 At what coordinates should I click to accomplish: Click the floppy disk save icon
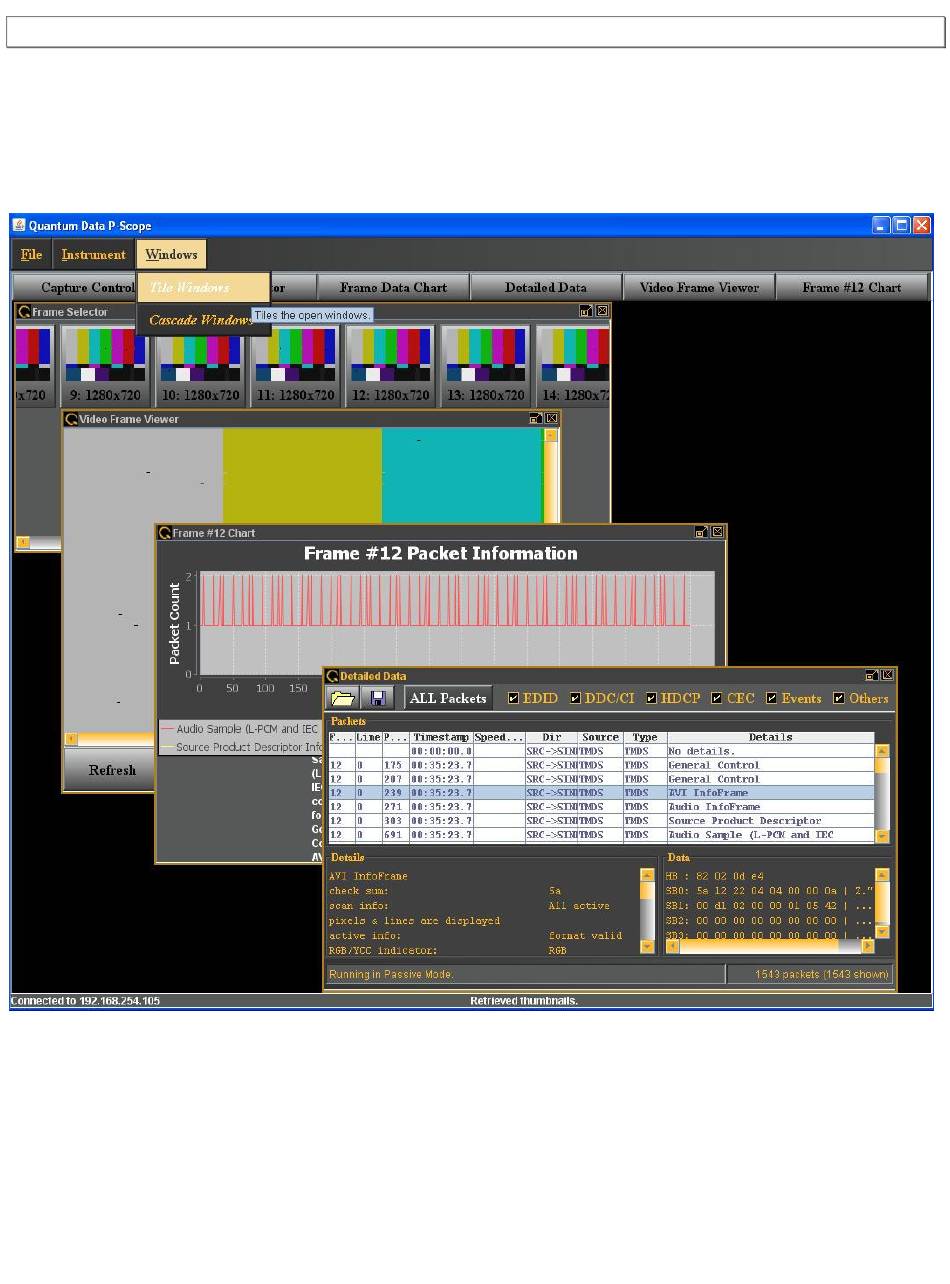click(379, 698)
